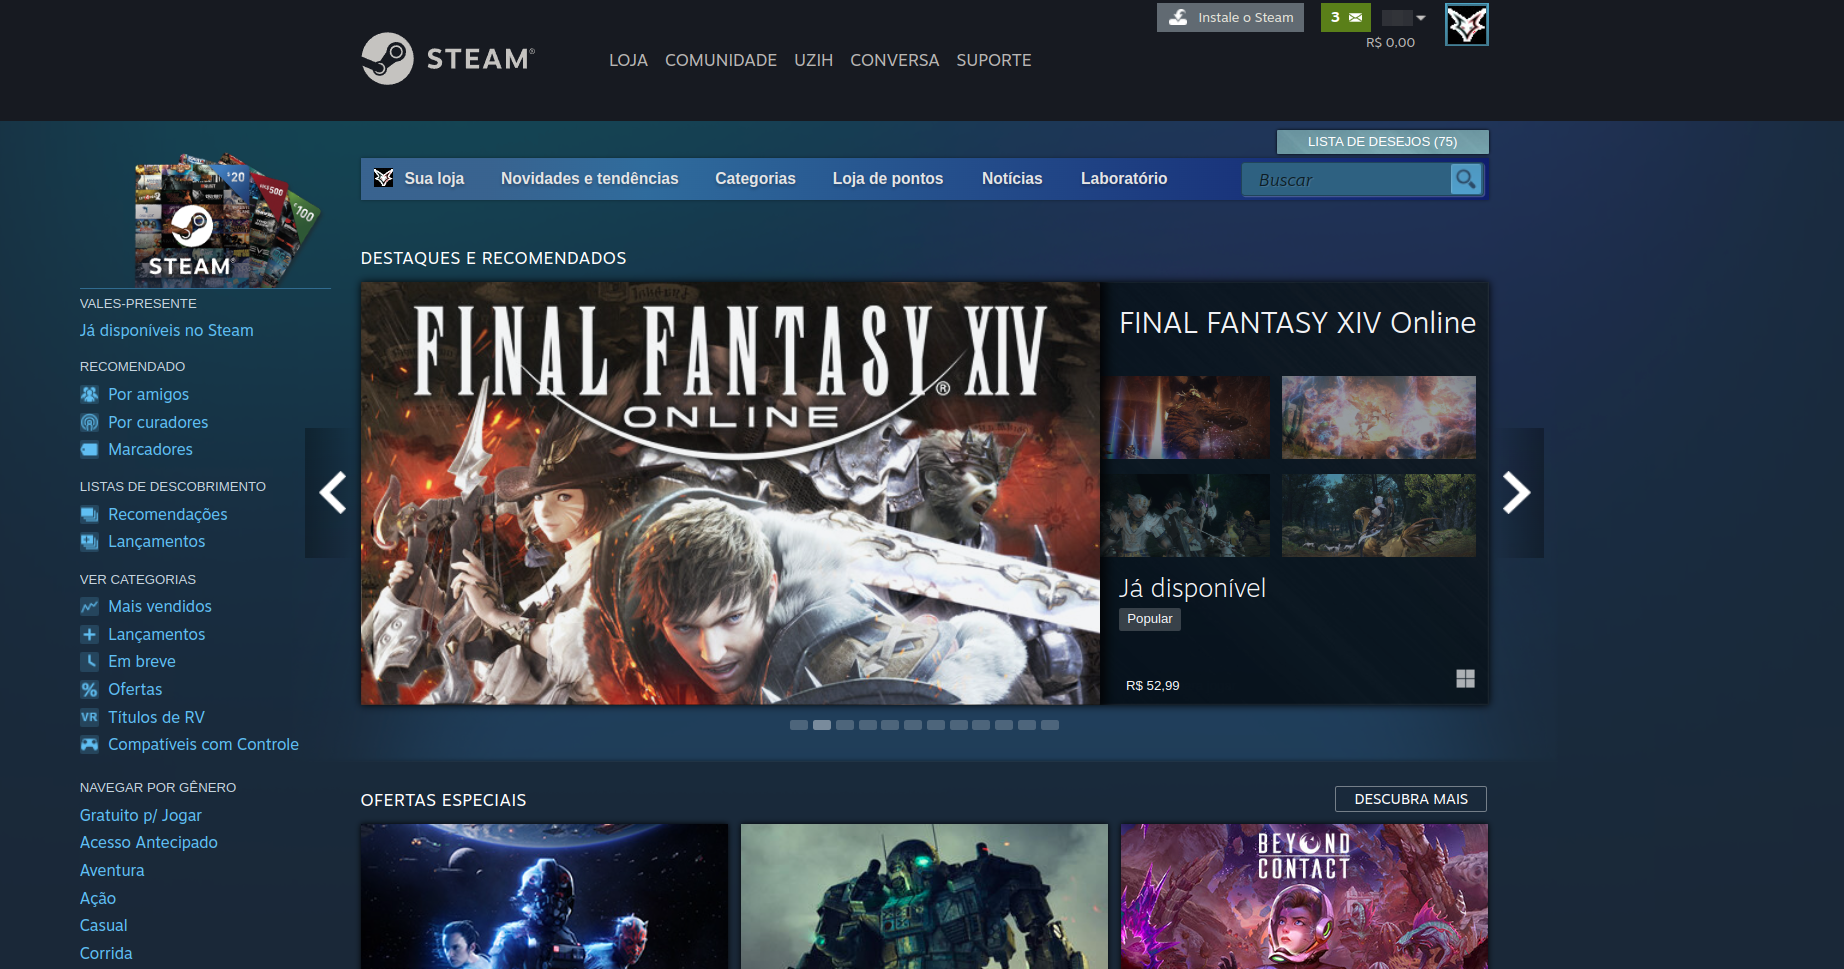Go to next featured carousel item

pyautogui.click(x=1516, y=493)
